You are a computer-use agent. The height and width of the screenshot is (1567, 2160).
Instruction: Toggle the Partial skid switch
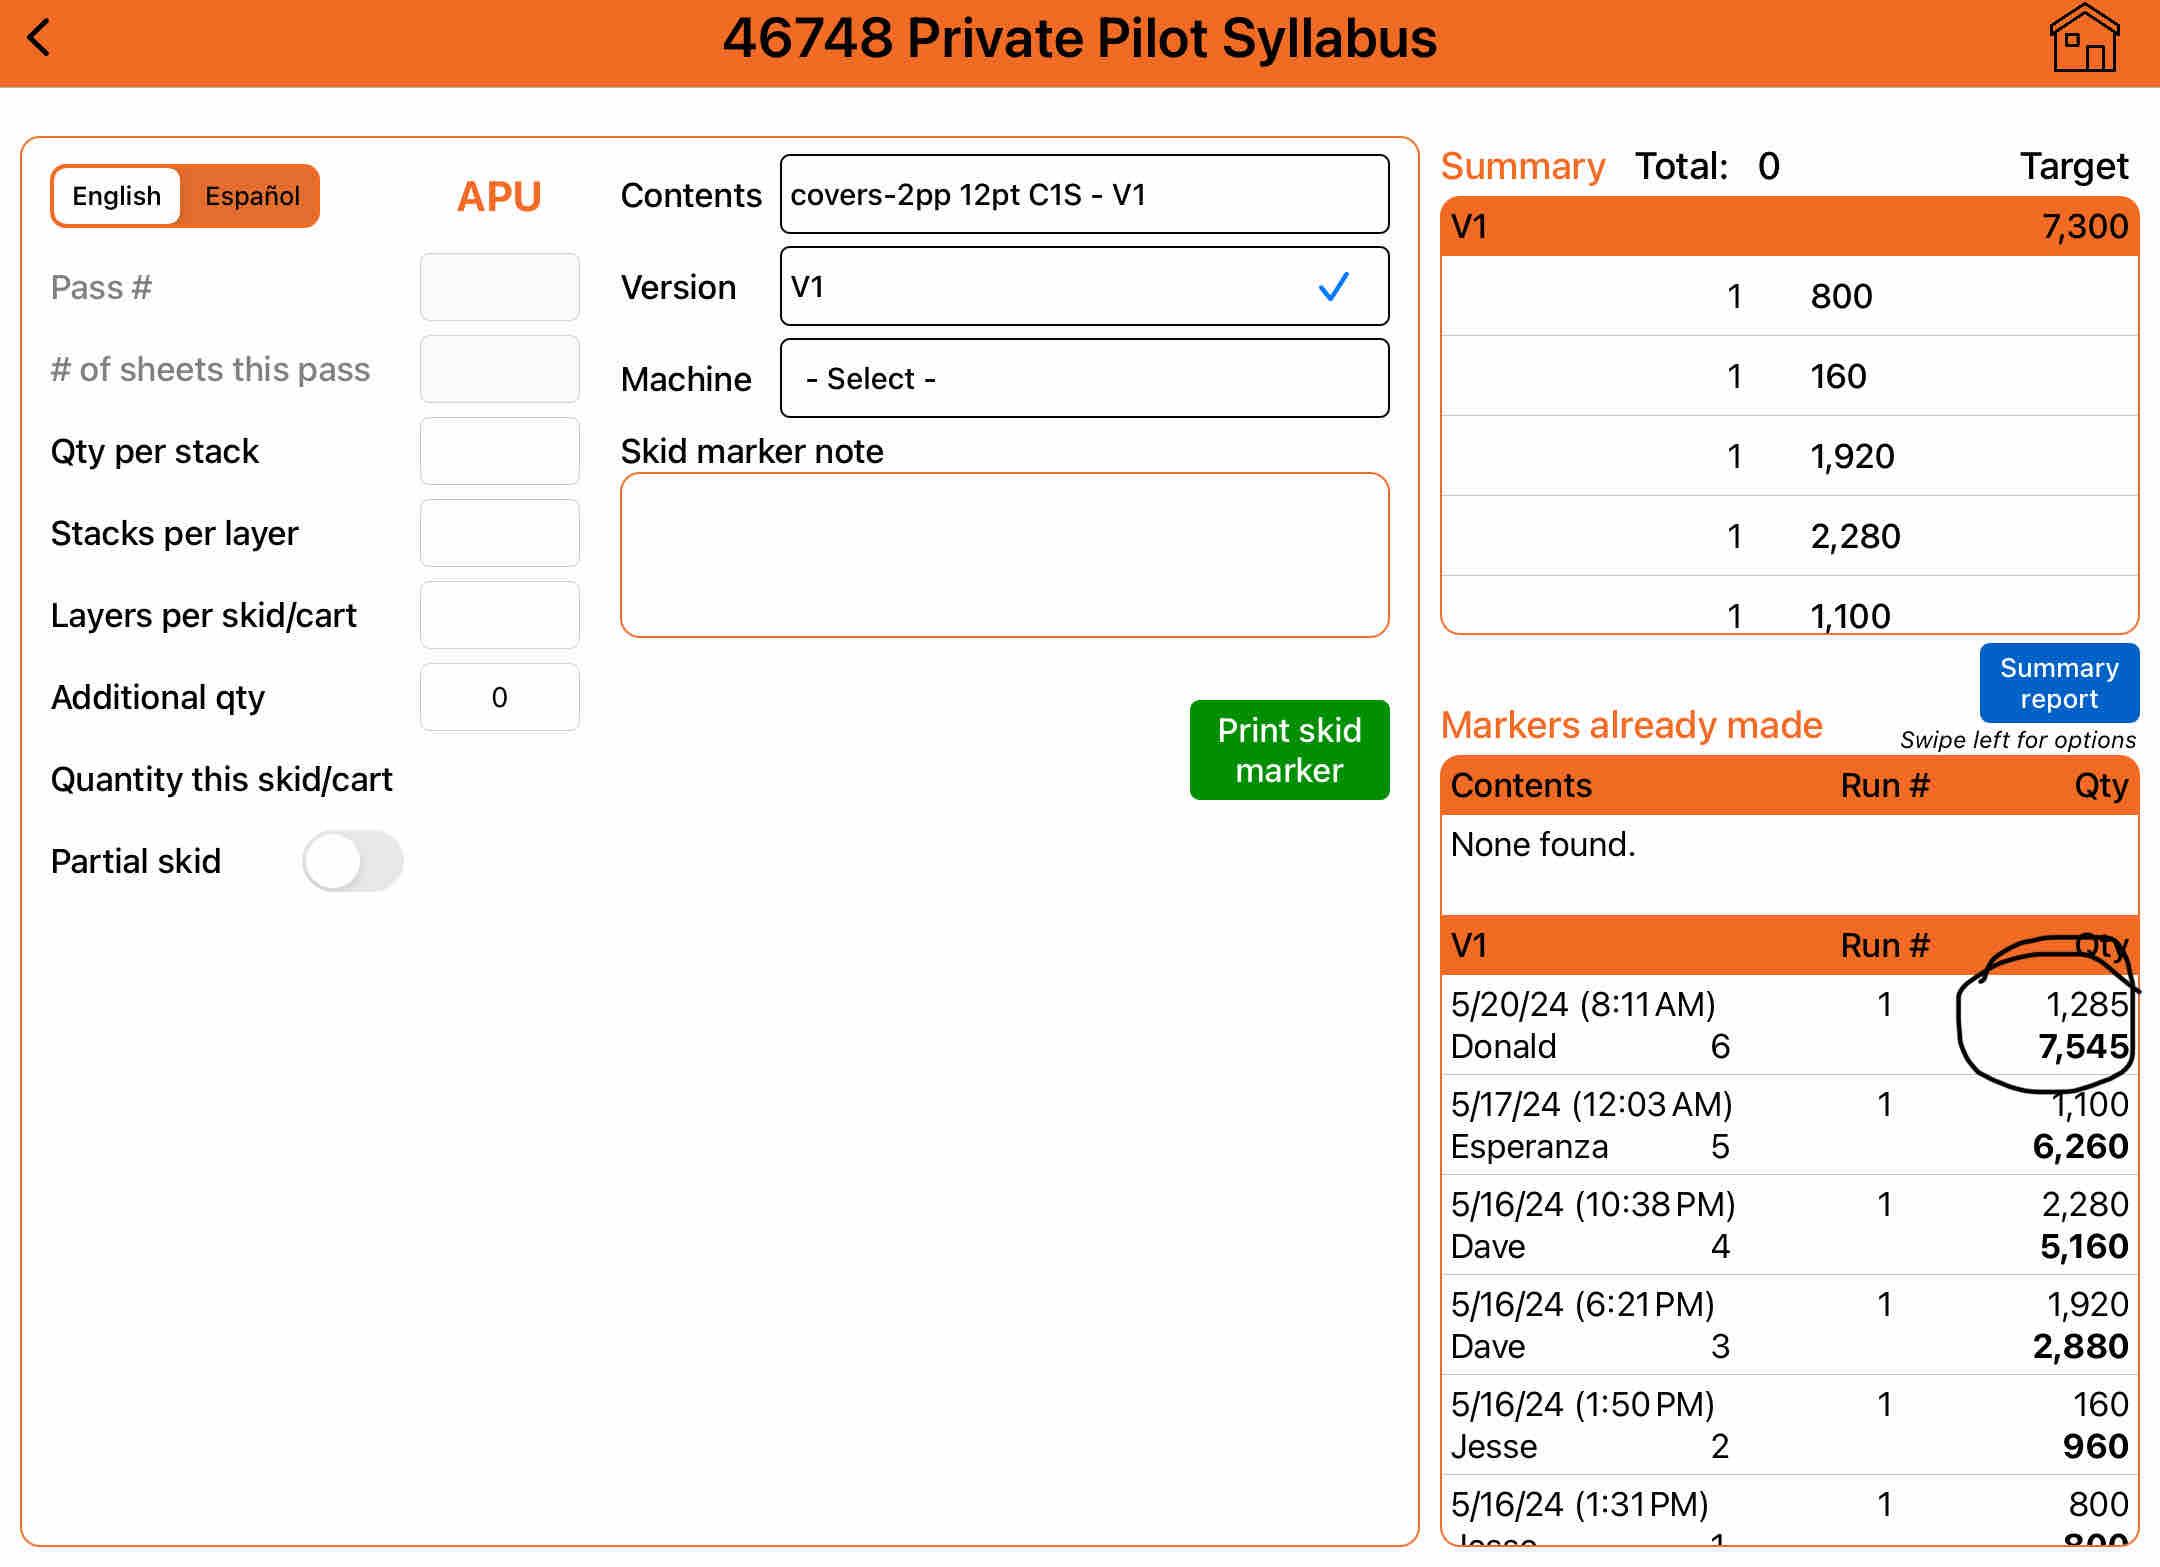(x=352, y=861)
